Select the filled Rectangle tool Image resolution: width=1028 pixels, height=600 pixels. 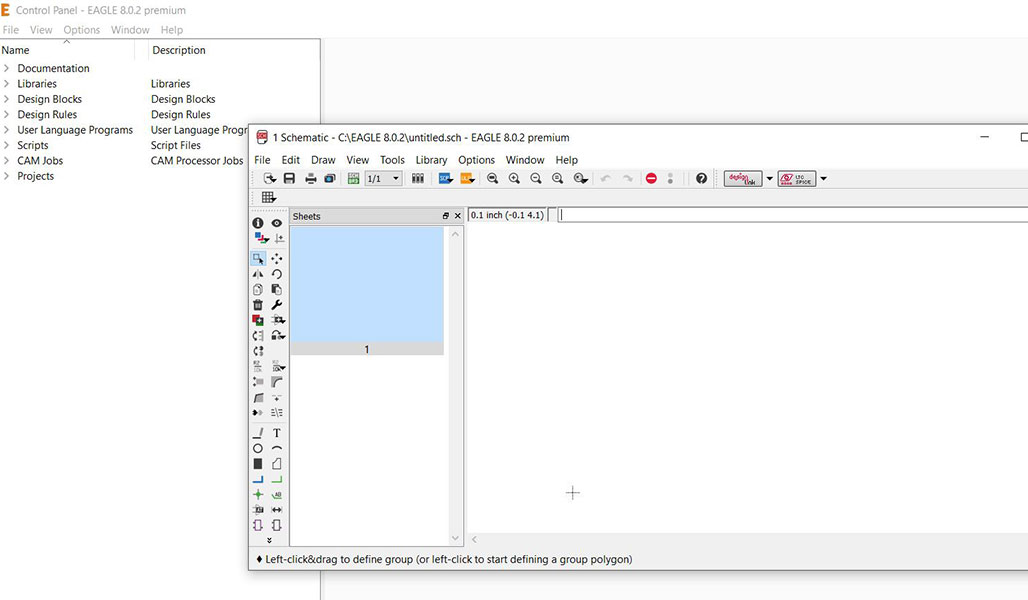258,464
